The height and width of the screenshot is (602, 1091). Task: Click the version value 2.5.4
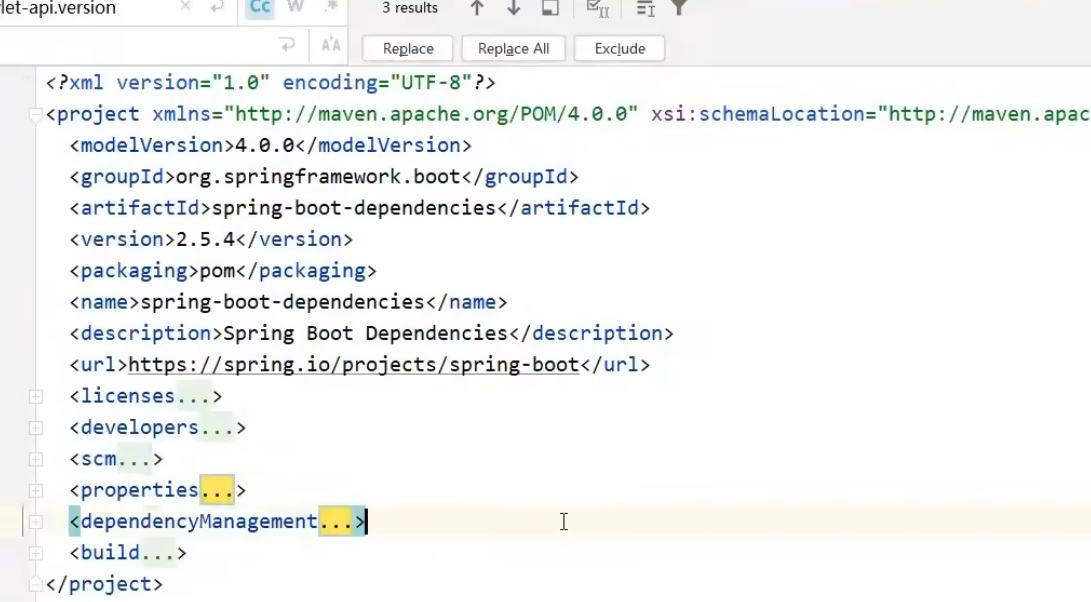(x=205, y=239)
